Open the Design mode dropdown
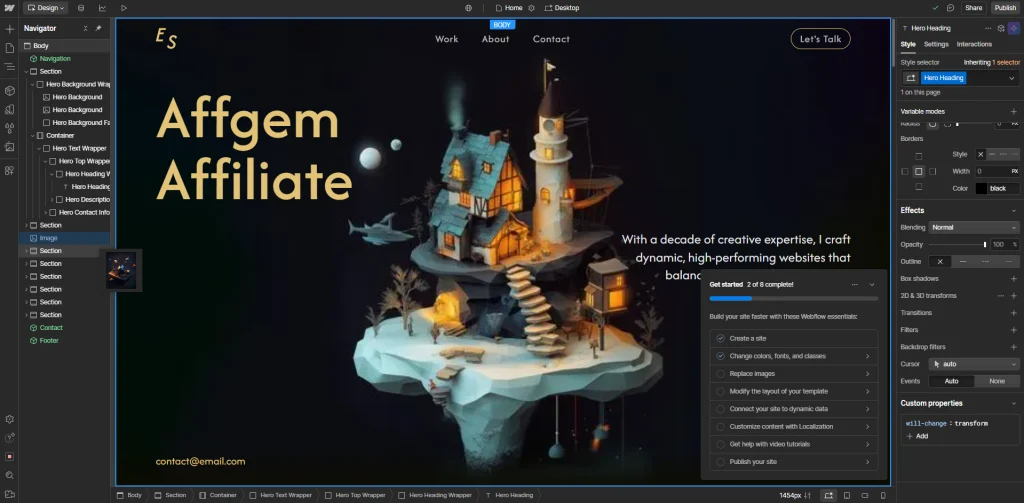The height and width of the screenshot is (503, 1024). click(45, 8)
